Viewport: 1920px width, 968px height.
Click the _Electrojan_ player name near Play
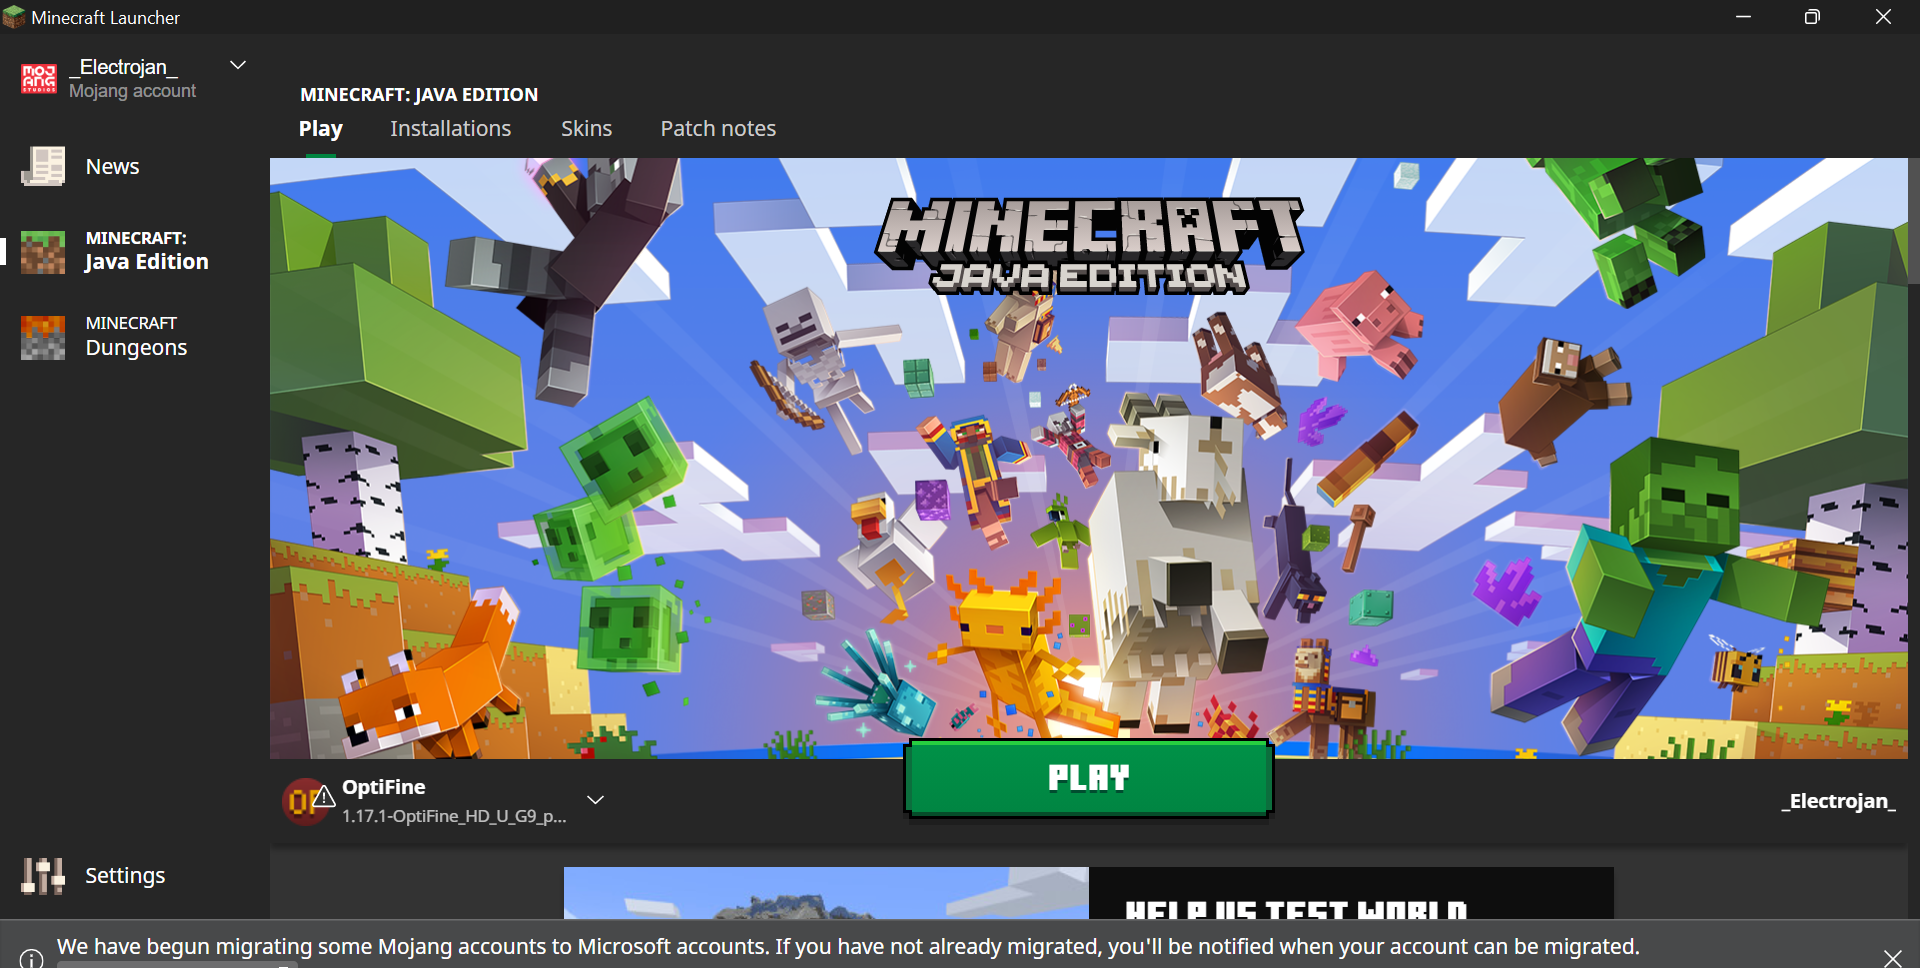[1838, 801]
